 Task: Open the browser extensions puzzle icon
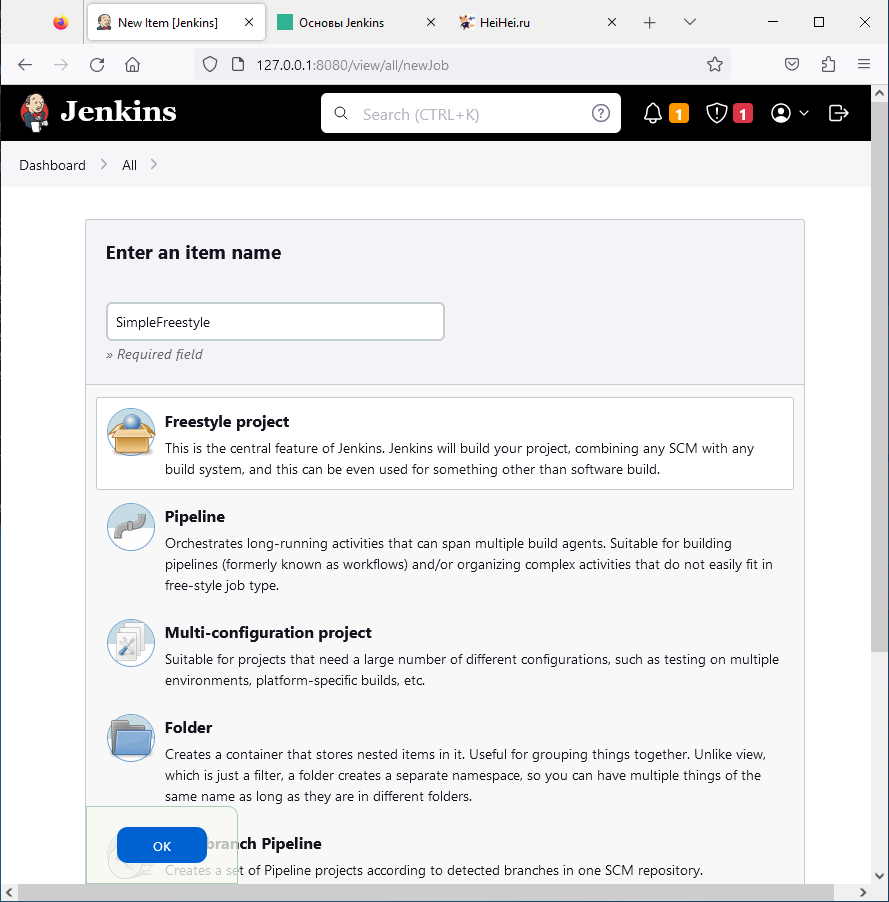pos(828,64)
